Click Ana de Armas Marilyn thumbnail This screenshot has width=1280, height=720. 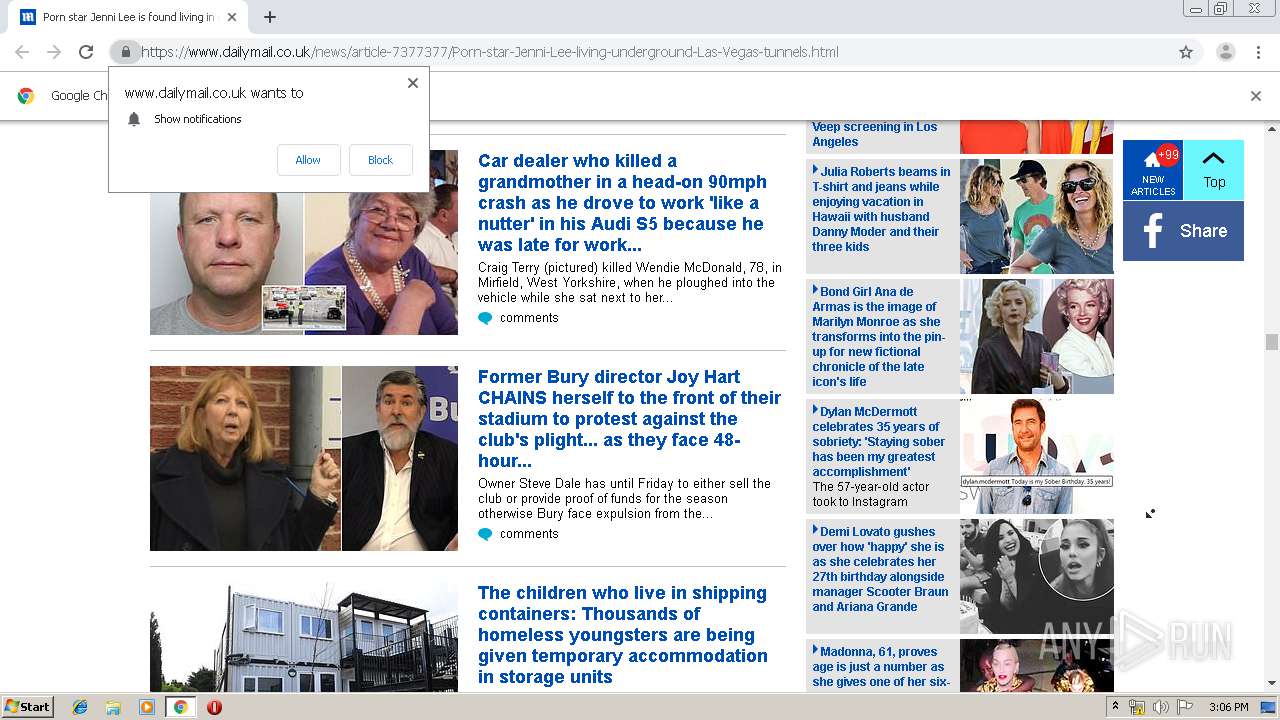[1036, 336]
